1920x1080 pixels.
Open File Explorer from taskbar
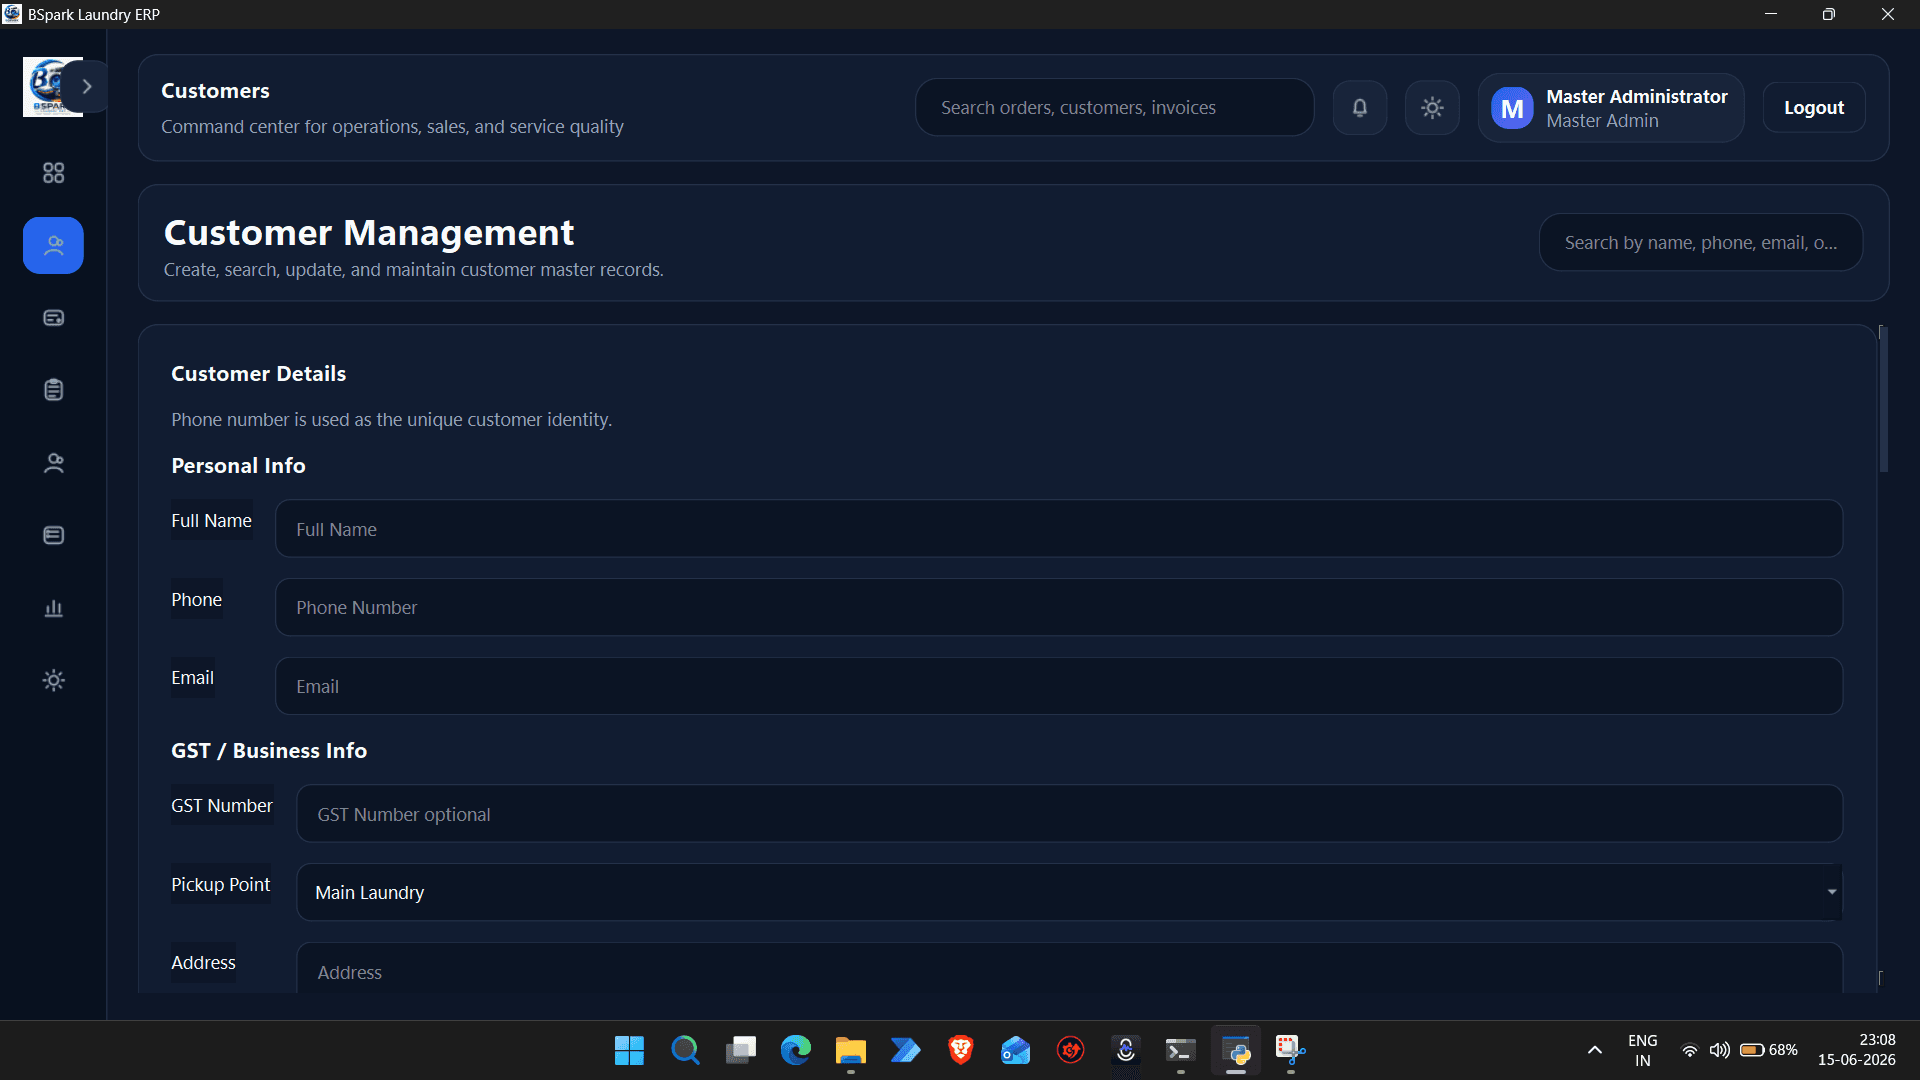(x=851, y=1050)
